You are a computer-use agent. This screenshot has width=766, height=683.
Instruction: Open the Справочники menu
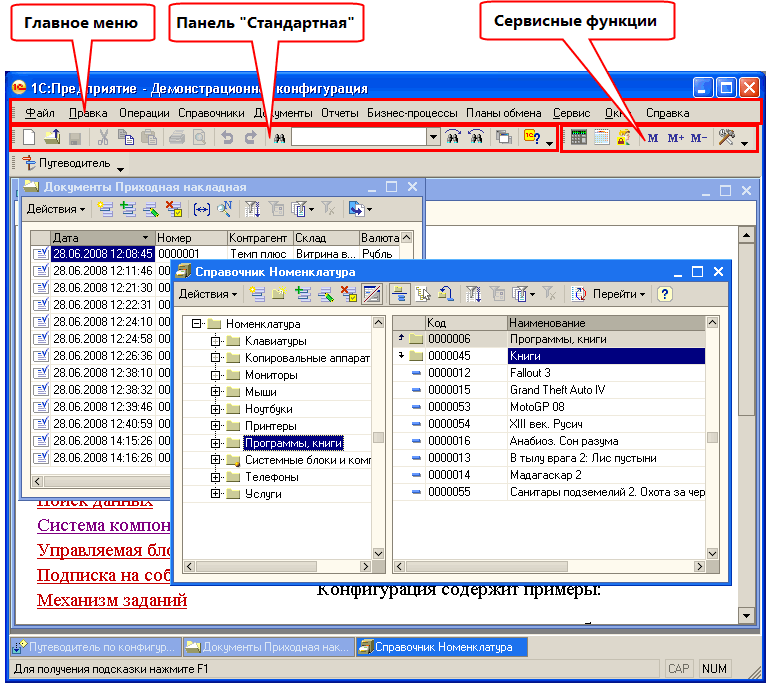click(x=211, y=113)
